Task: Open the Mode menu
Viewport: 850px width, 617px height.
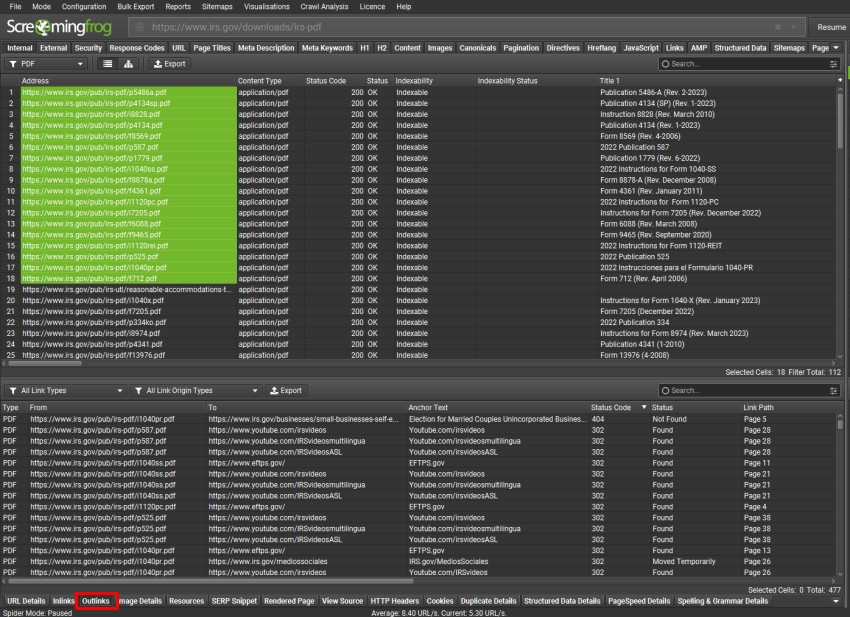Action: [41, 7]
